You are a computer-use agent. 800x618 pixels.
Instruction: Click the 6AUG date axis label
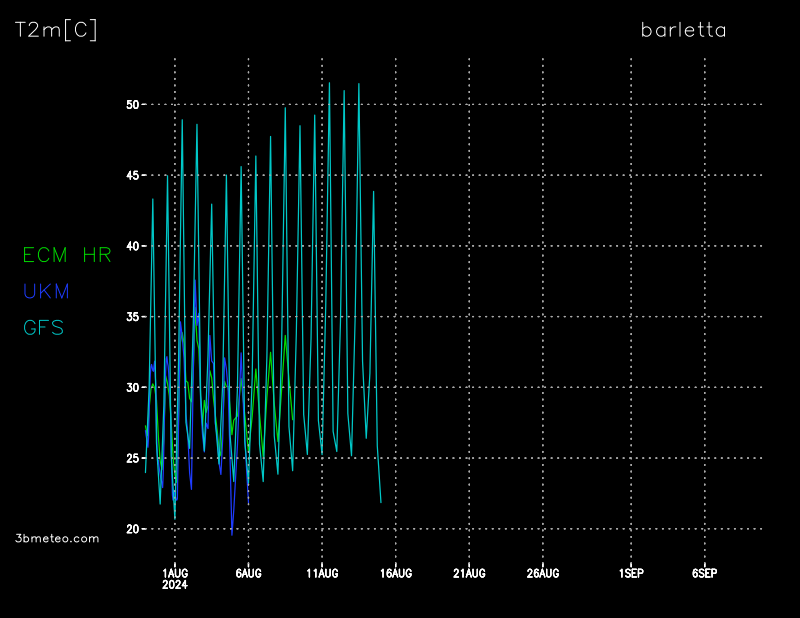(x=248, y=573)
